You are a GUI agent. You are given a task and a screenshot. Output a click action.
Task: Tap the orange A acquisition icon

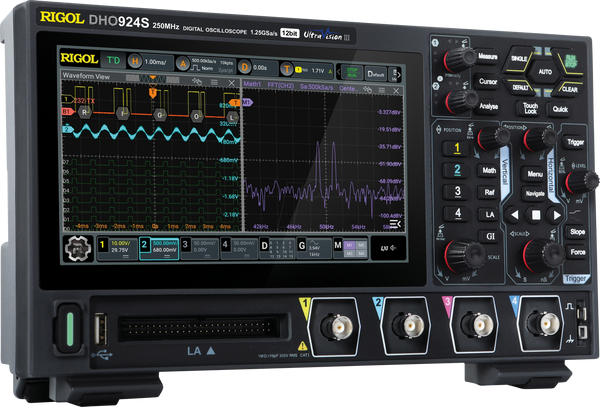183,64
